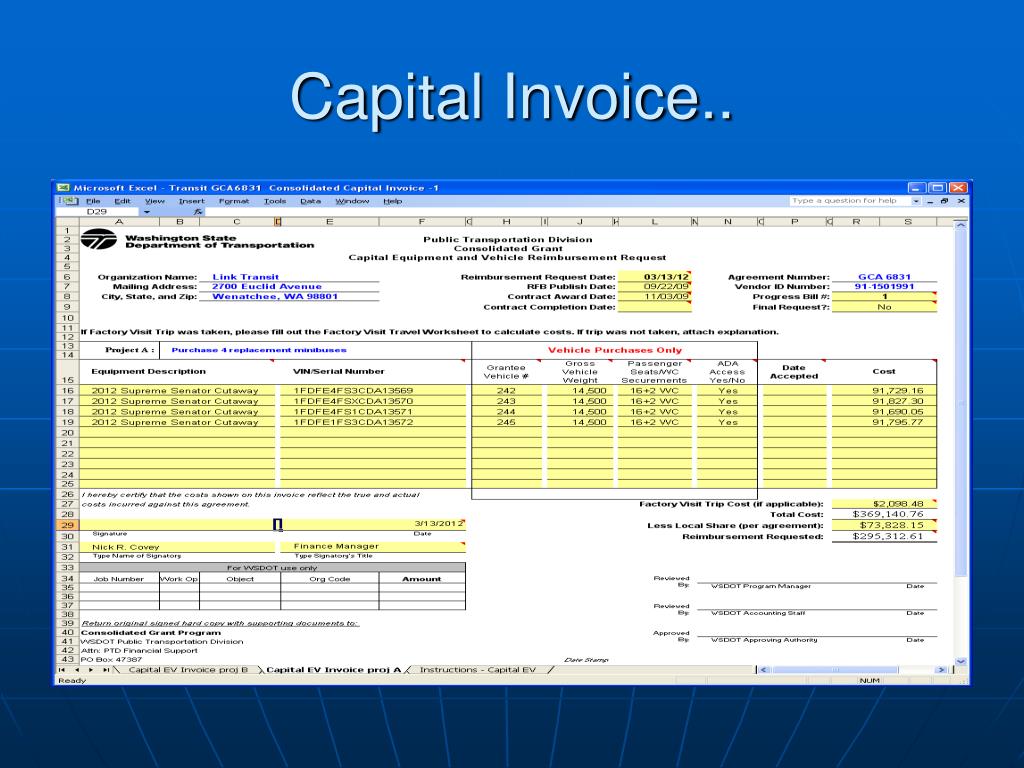Open the Window menu
1024x768 pixels.
[x=352, y=201]
